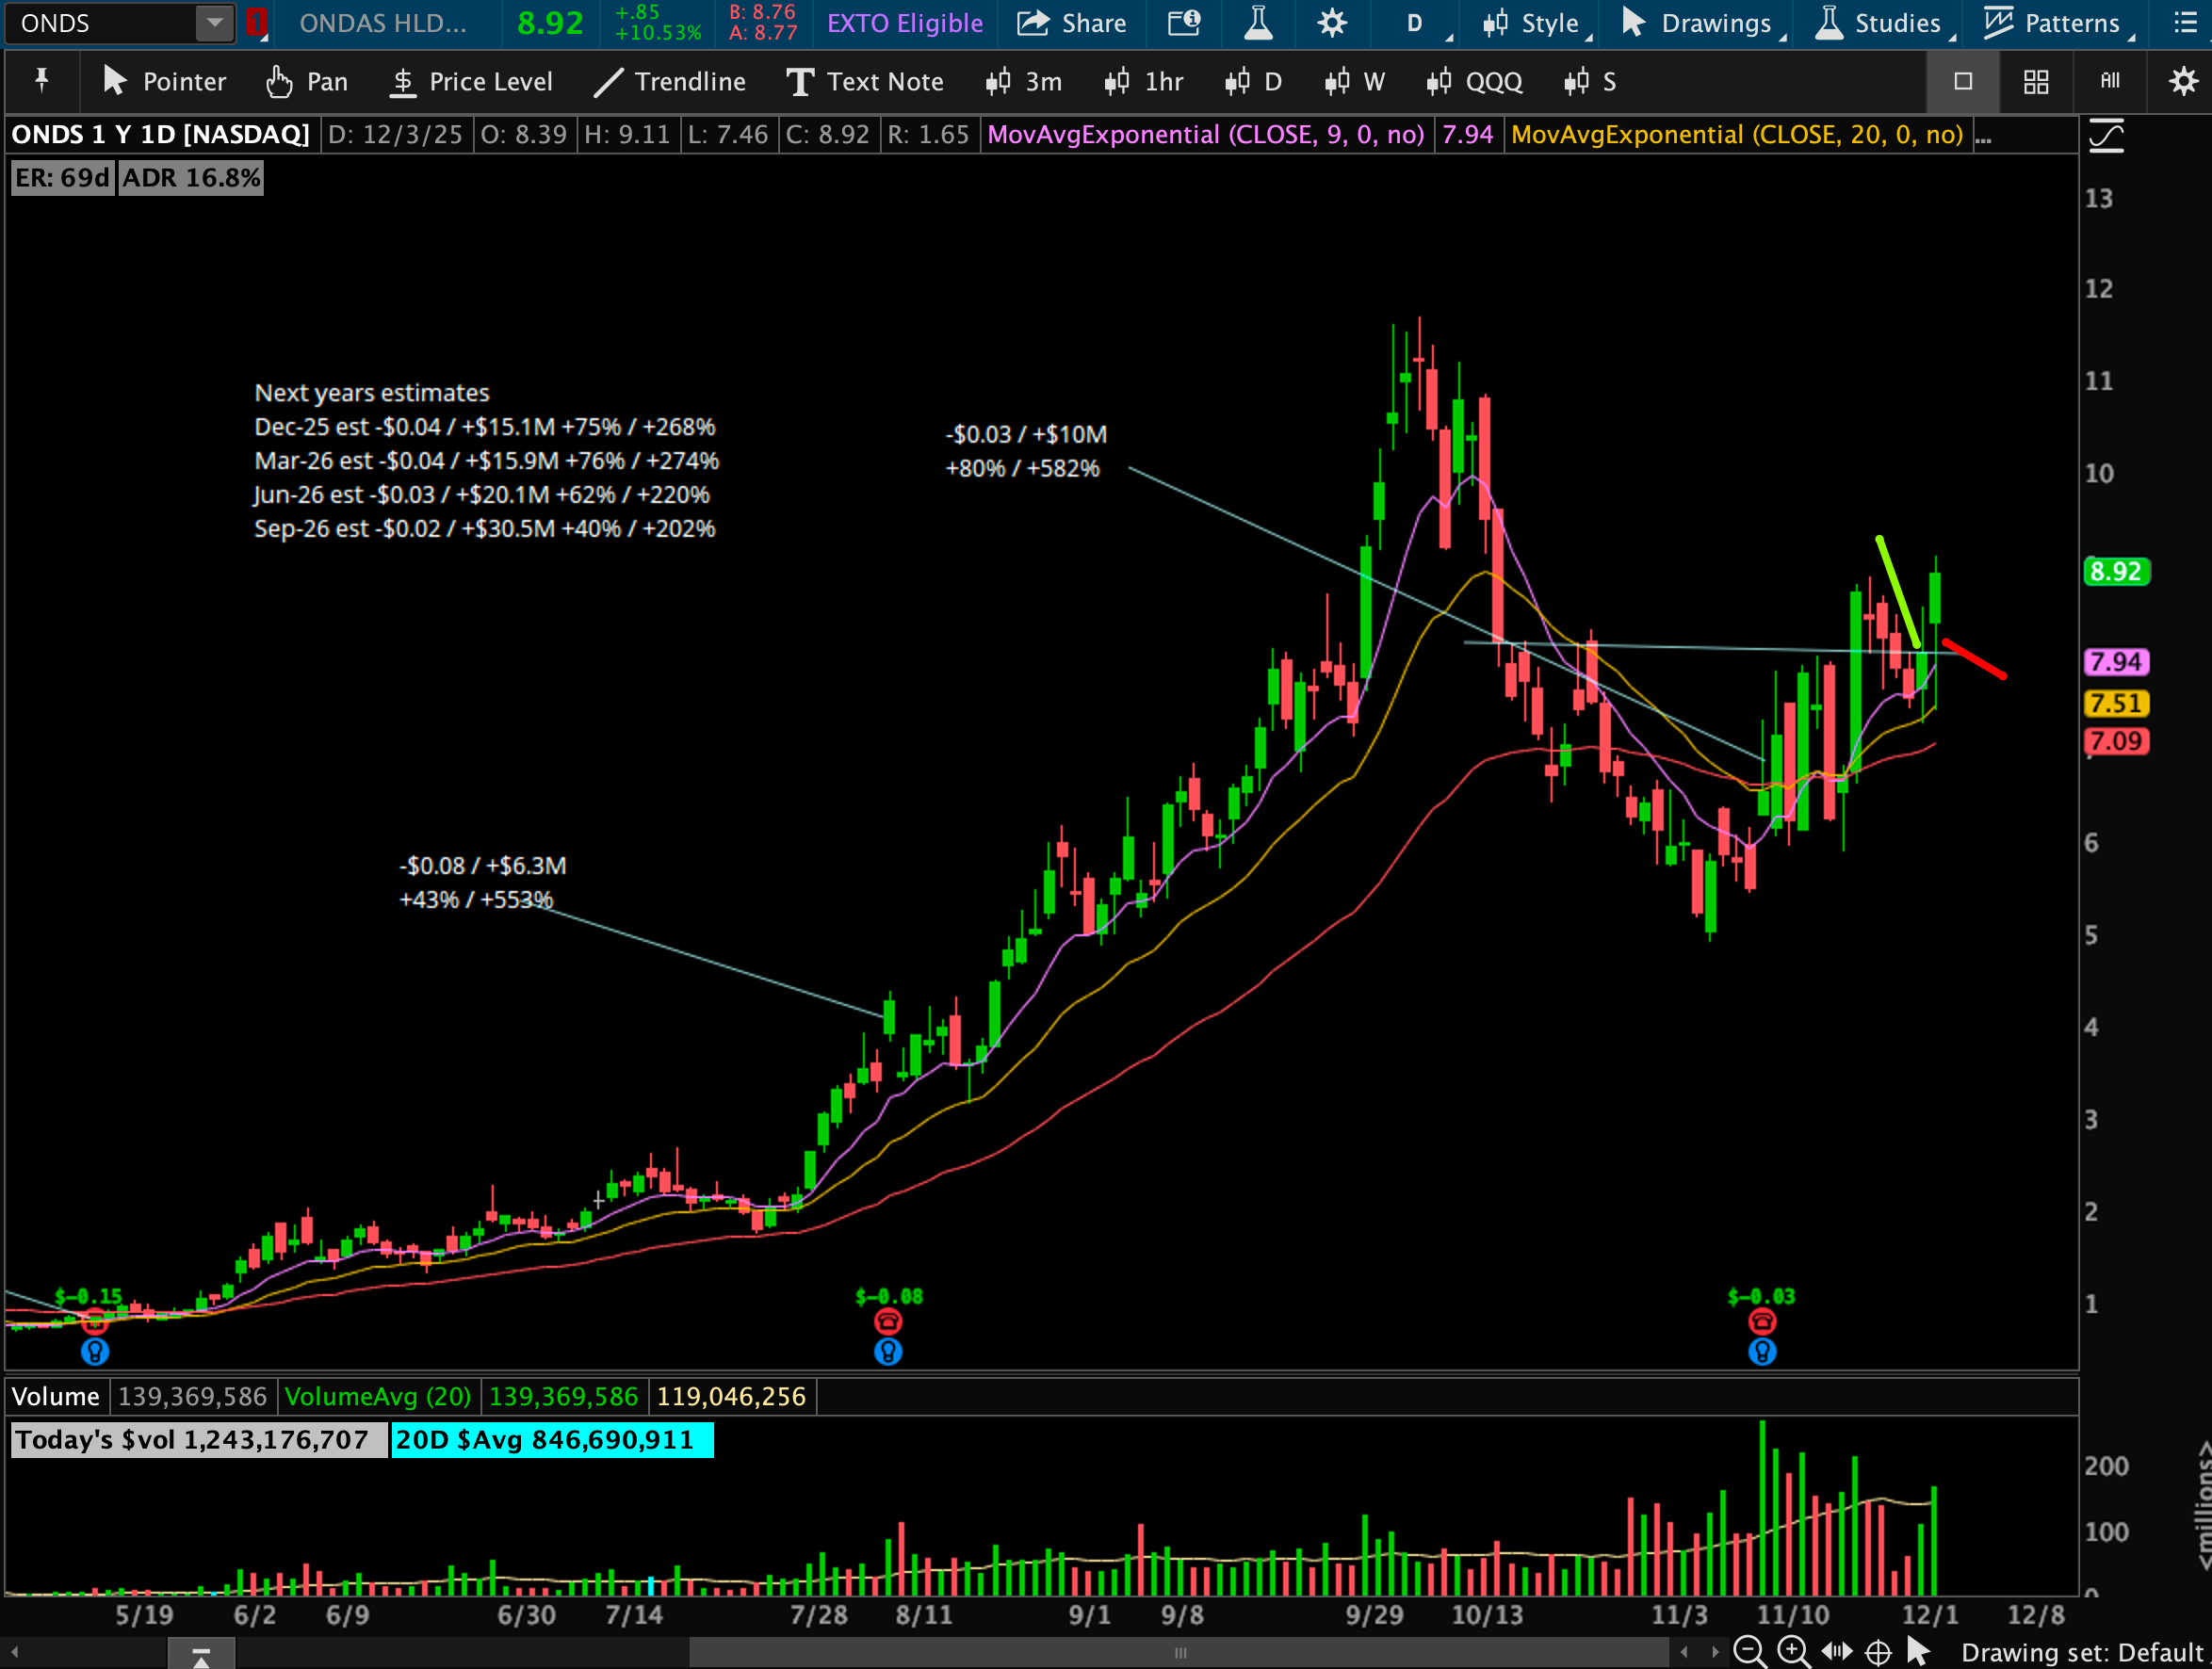Open the flask icon next to Share

coord(1258,23)
